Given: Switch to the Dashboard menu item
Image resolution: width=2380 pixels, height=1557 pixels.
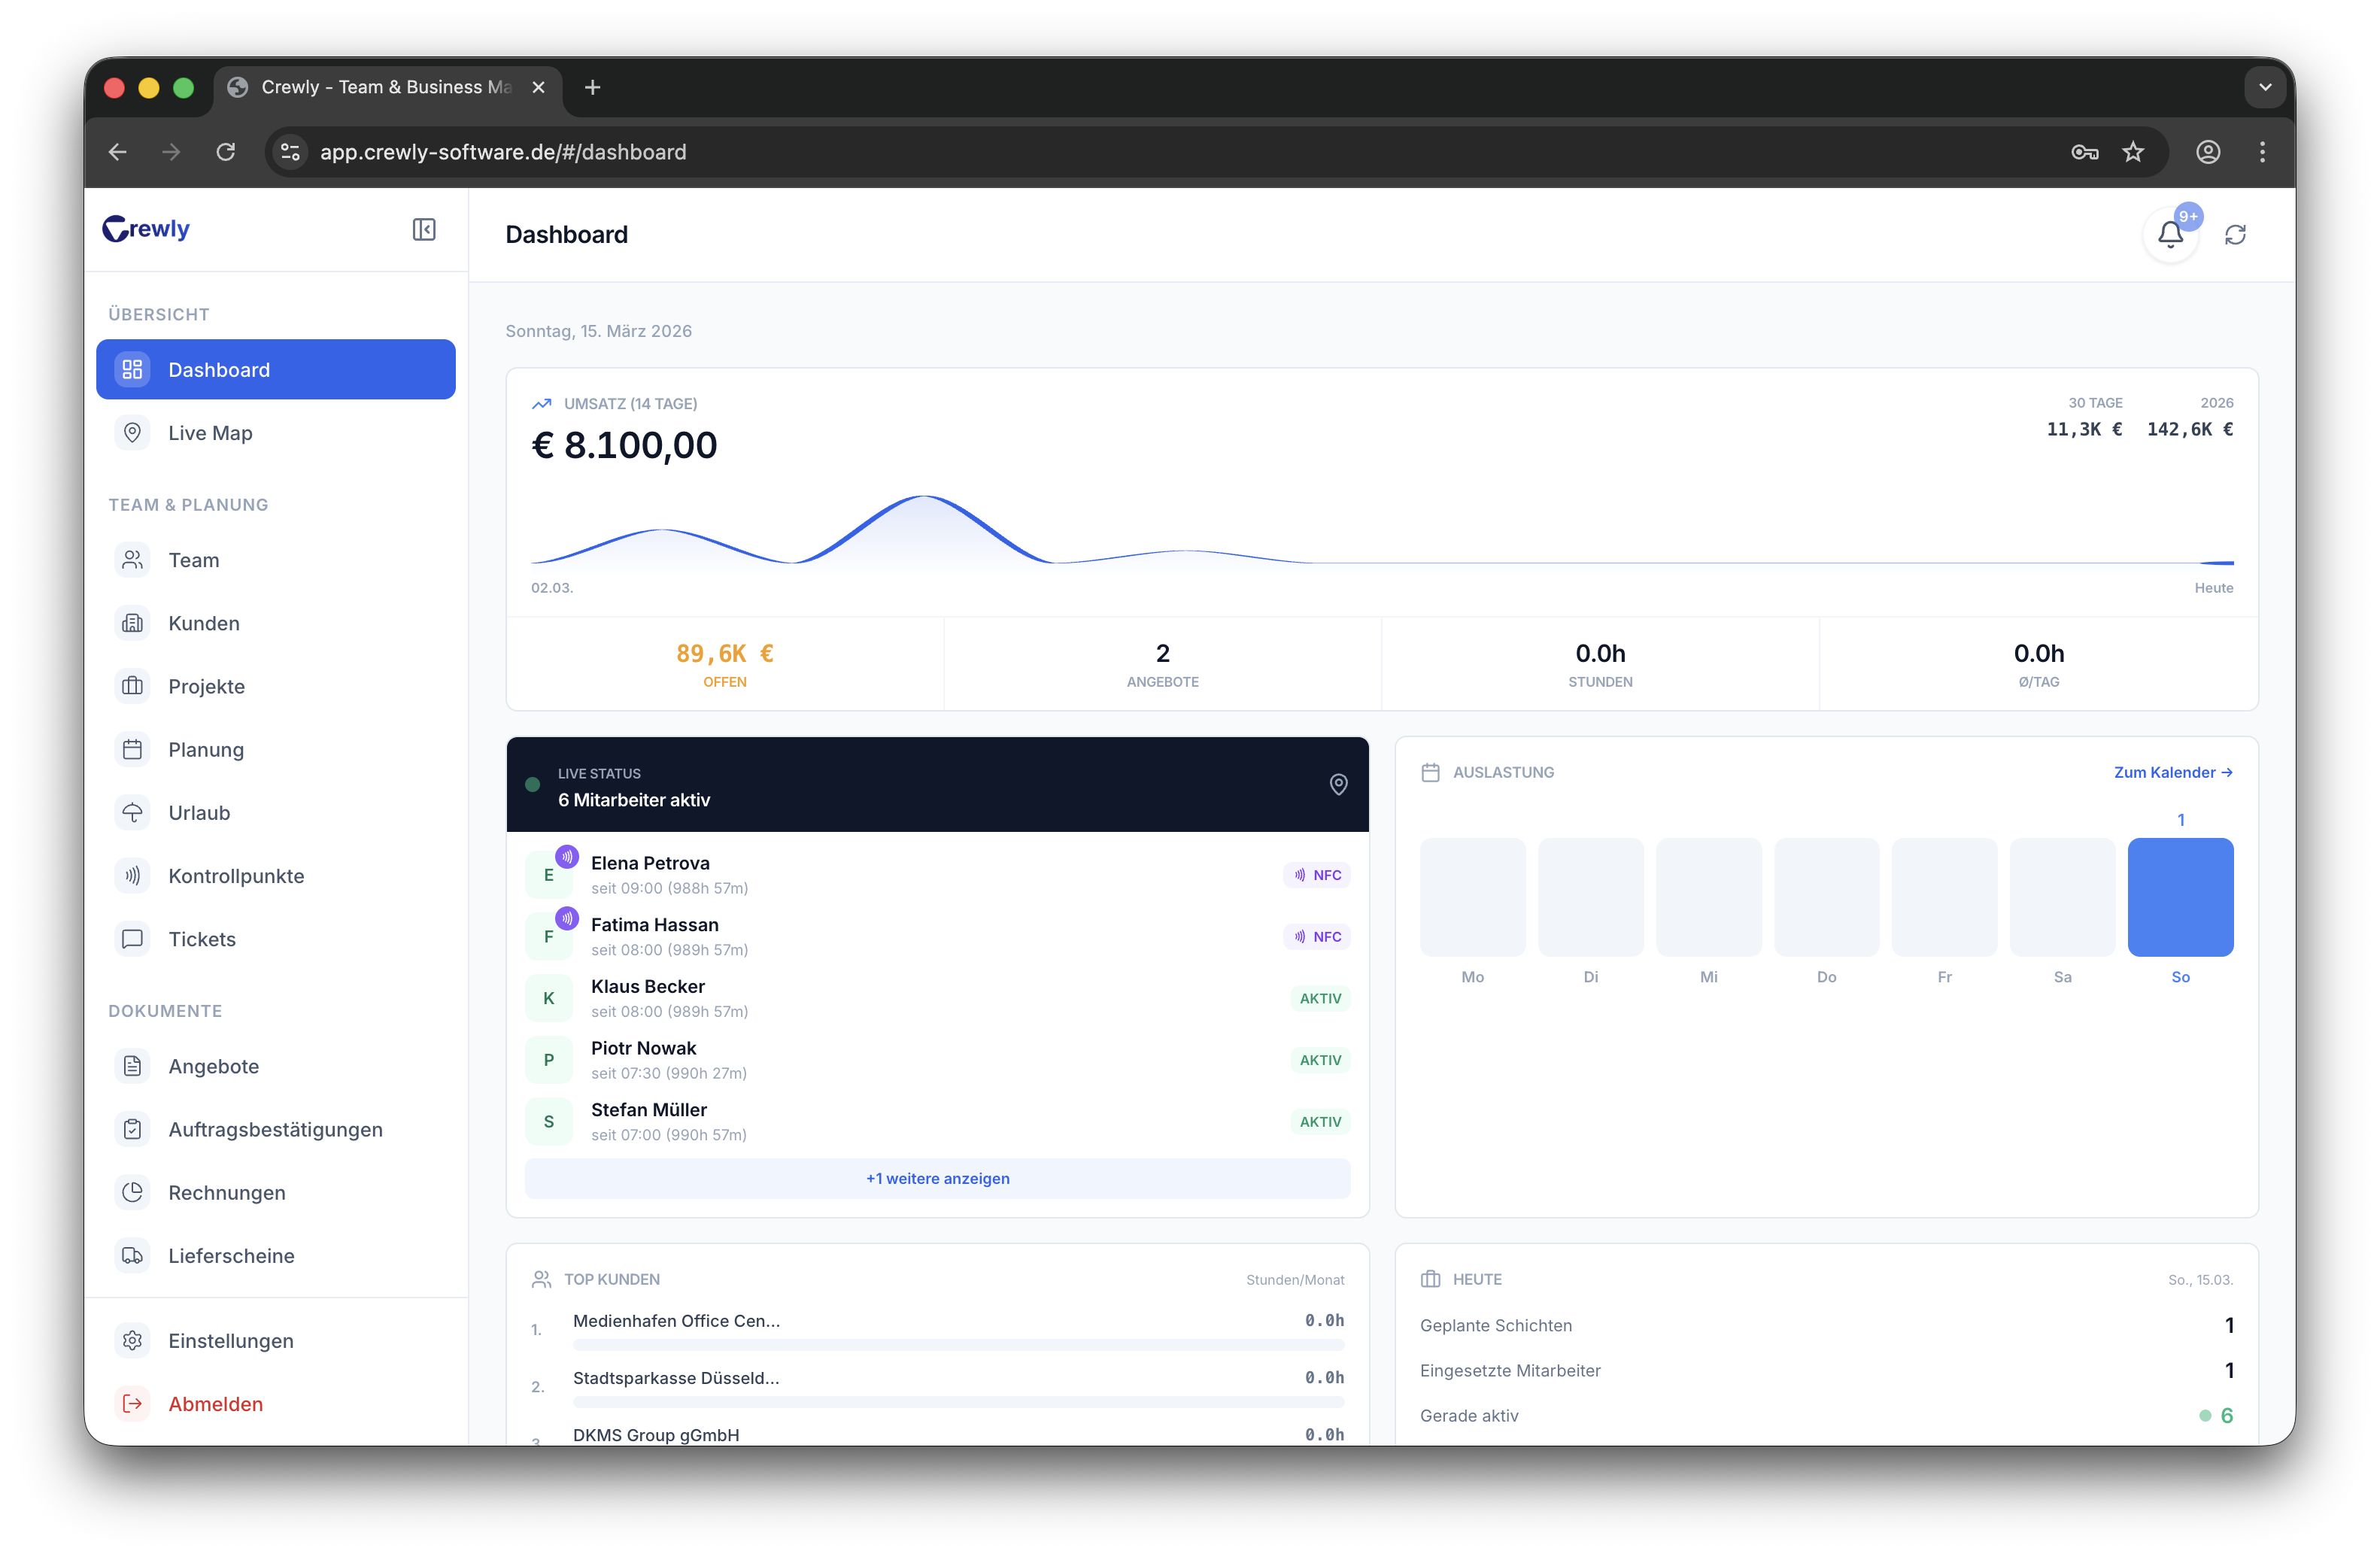Looking at the screenshot, I should 218,369.
